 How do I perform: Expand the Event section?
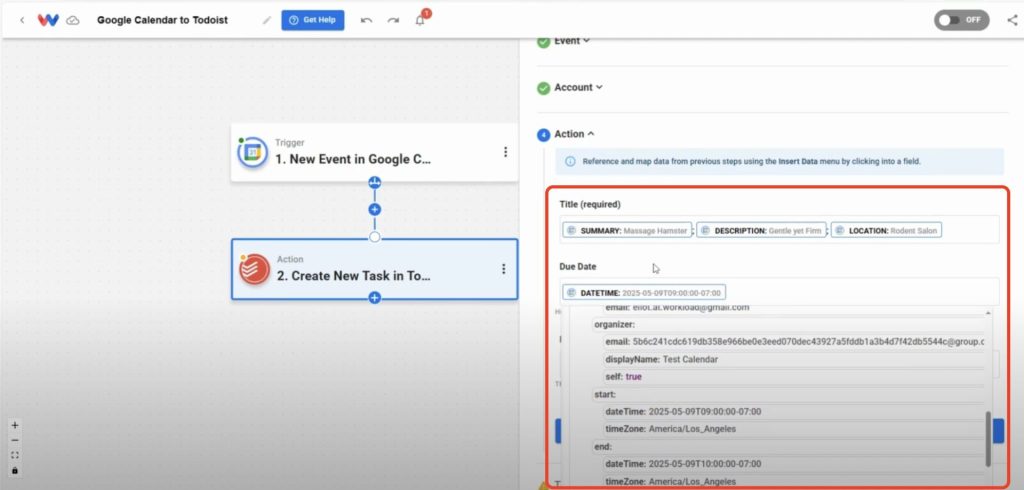[x=571, y=41]
